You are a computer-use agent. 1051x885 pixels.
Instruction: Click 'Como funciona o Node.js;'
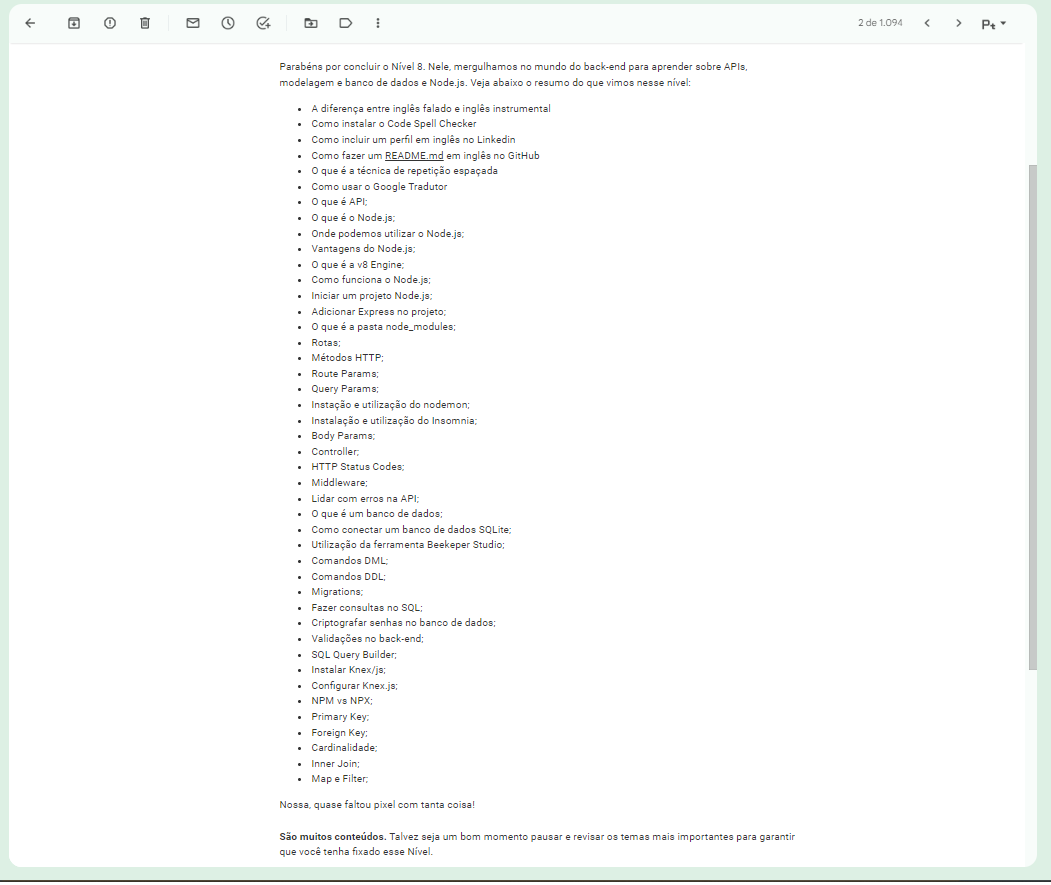pyautogui.click(x=371, y=280)
